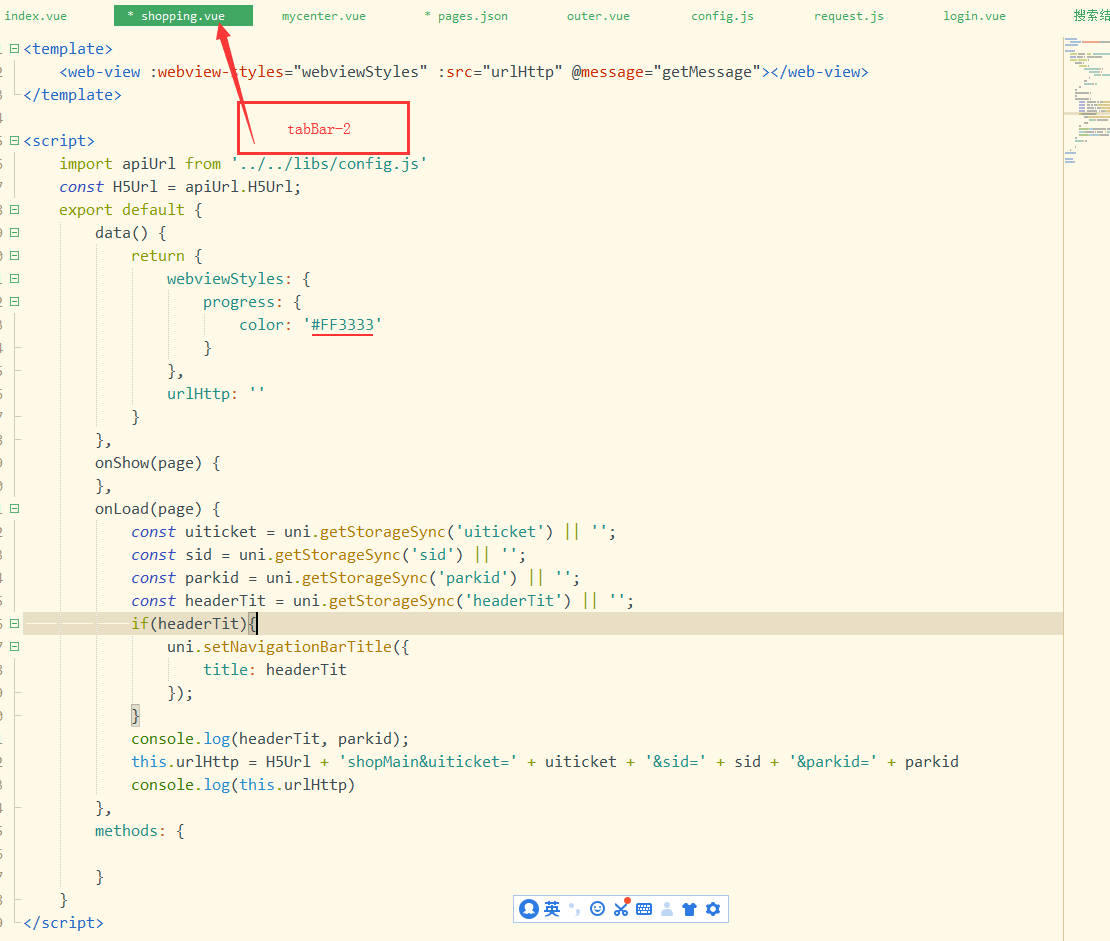1110x941 pixels.
Task: Collapse the <script> block fold marker
Action: (14, 141)
